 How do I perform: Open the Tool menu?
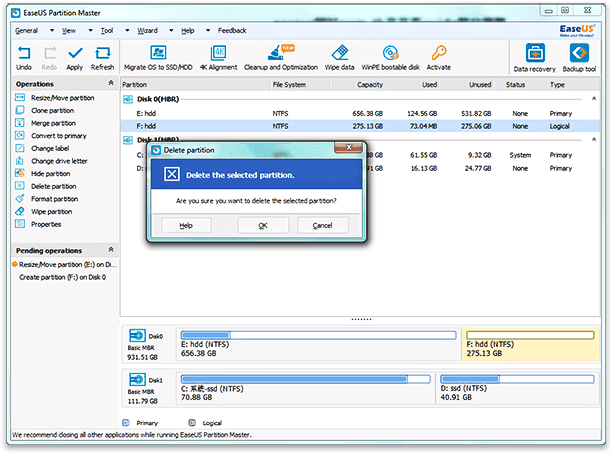(x=107, y=30)
